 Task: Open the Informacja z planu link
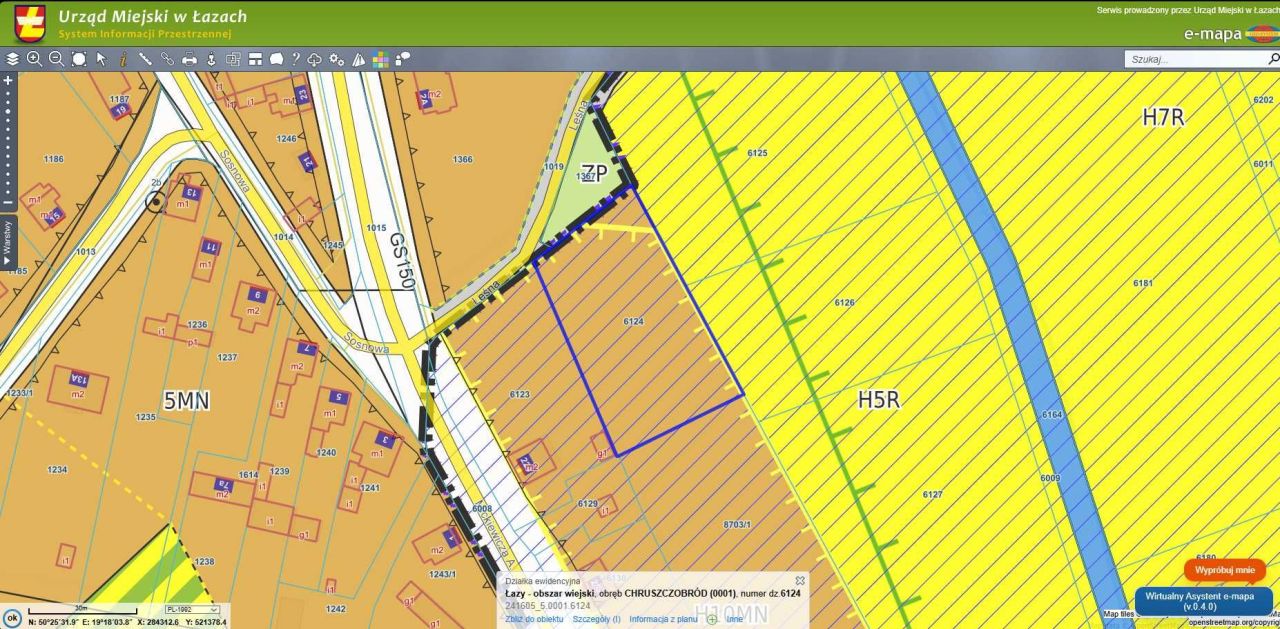(x=663, y=619)
